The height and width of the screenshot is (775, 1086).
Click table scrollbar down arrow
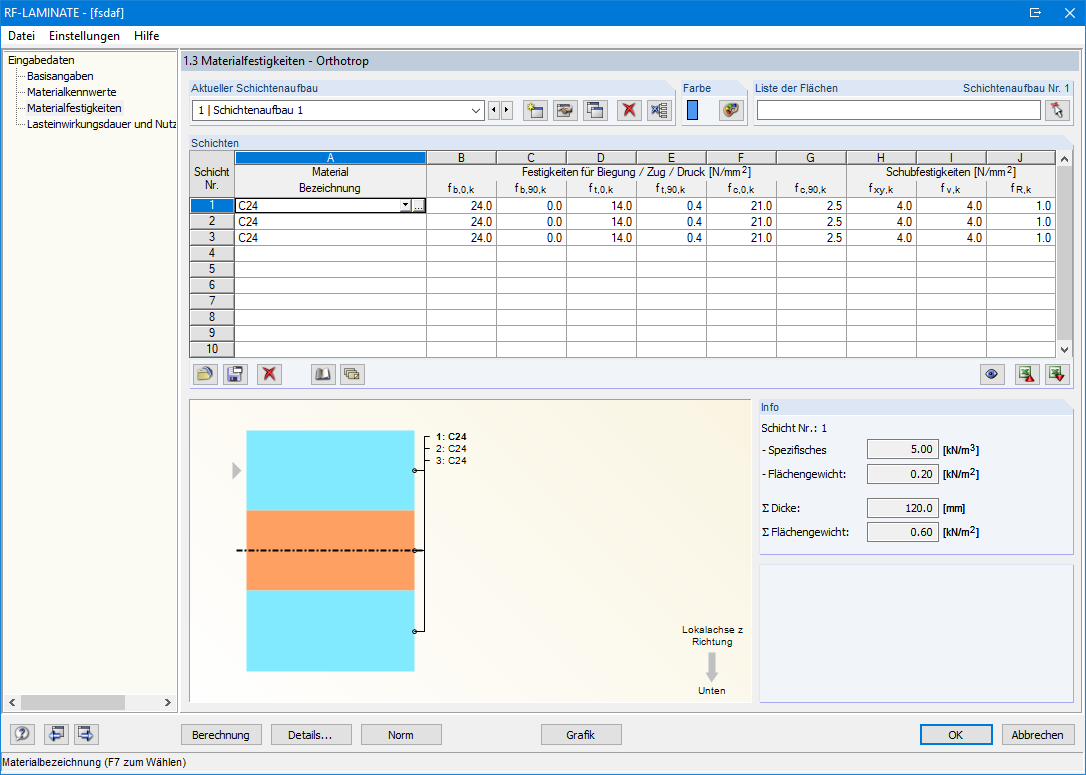(x=1065, y=350)
